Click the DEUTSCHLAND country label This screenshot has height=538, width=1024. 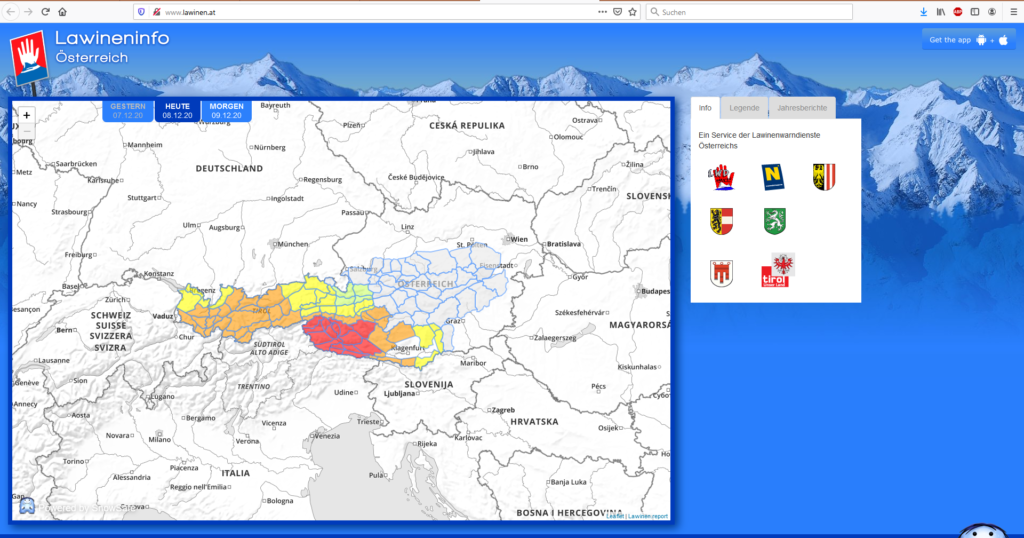(229, 168)
